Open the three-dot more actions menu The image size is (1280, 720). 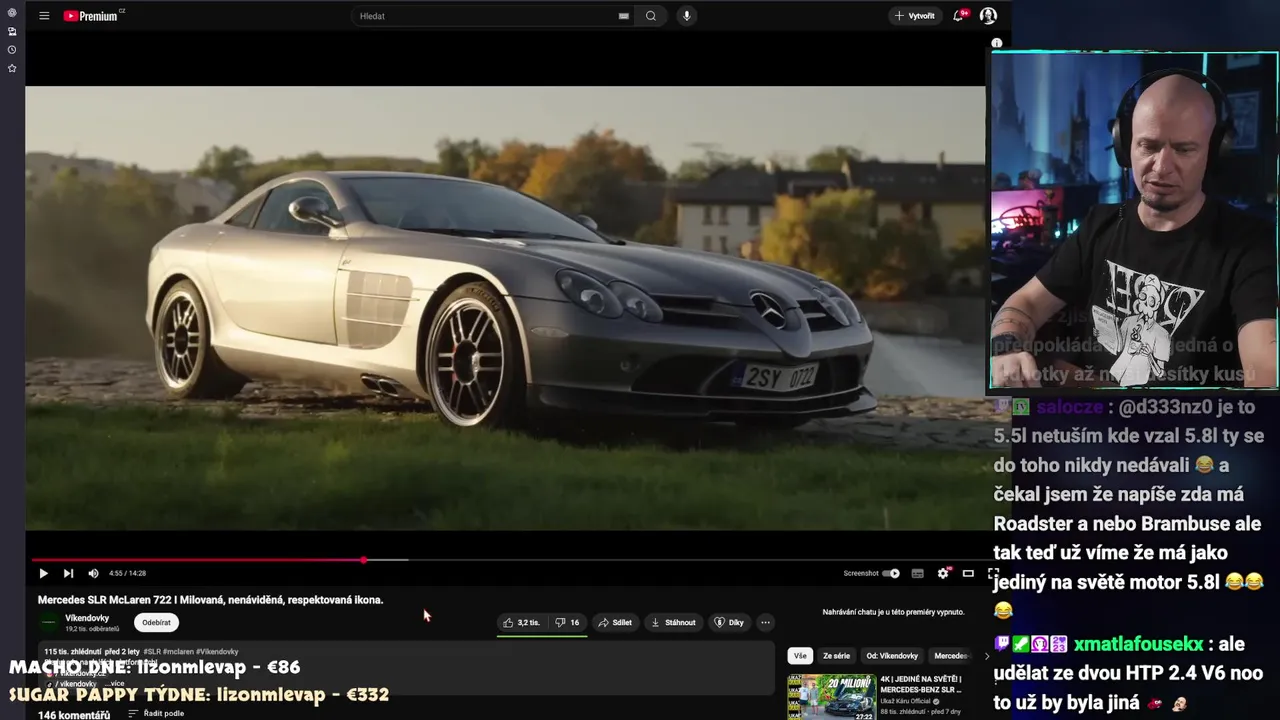point(765,622)
